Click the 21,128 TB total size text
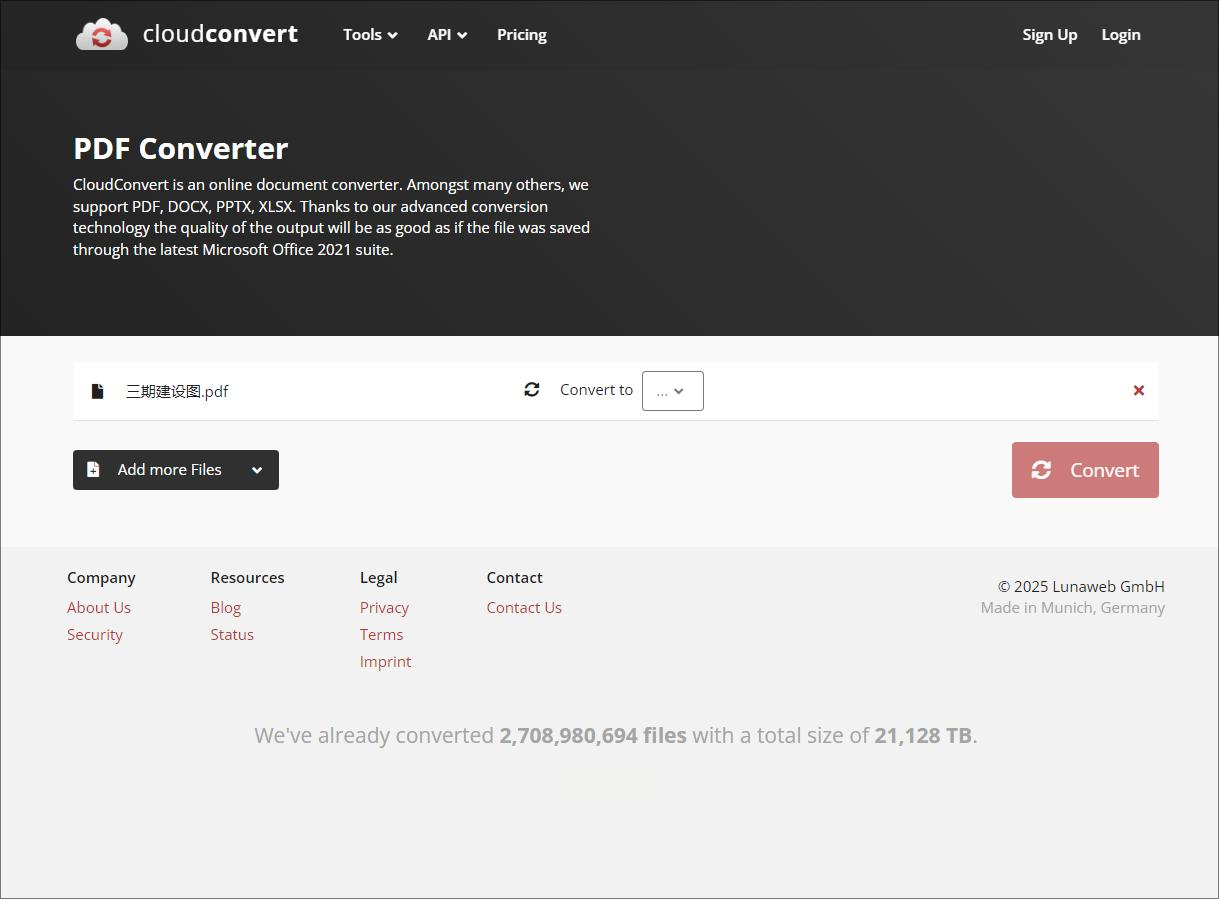The height and width of the screenshot is (899, 1219). [923, 735]
